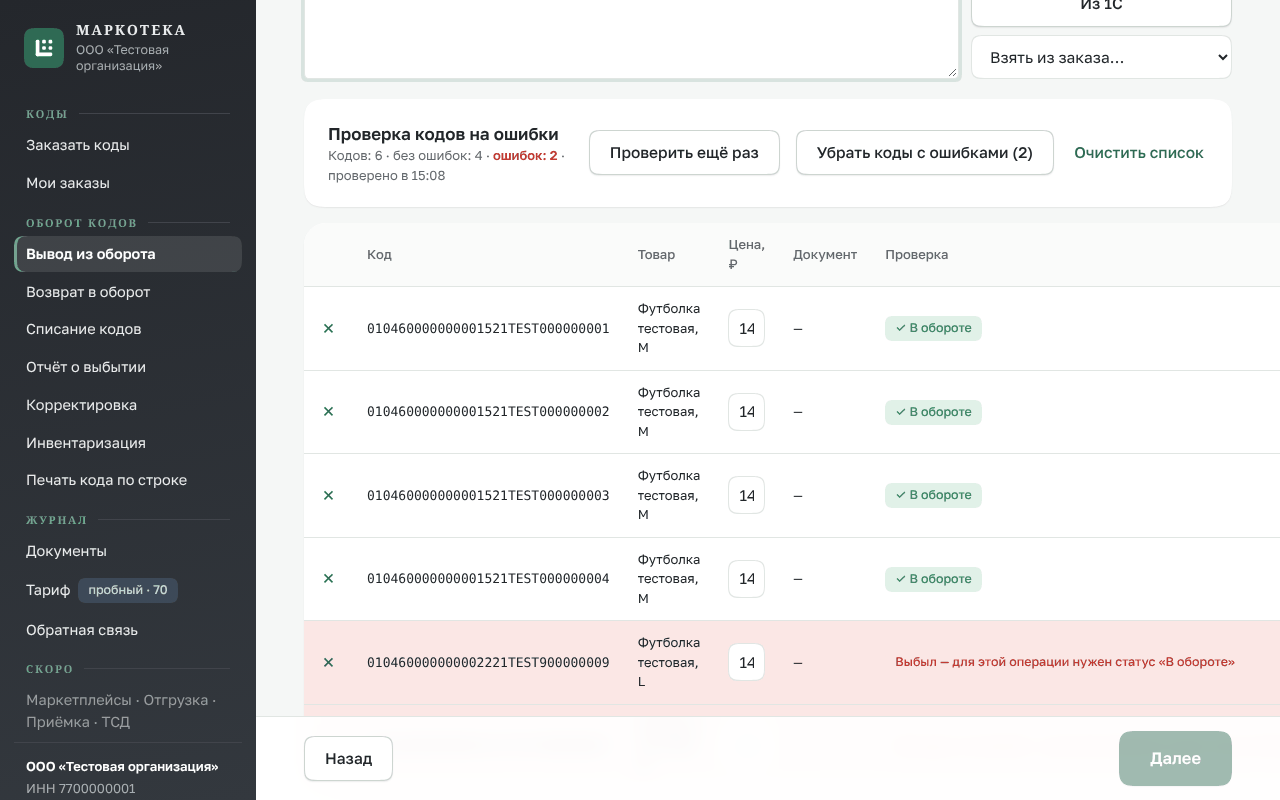This screenshot has width=1280, height=800.
Task: Click 'Код' column header
Action: (379, 255)
